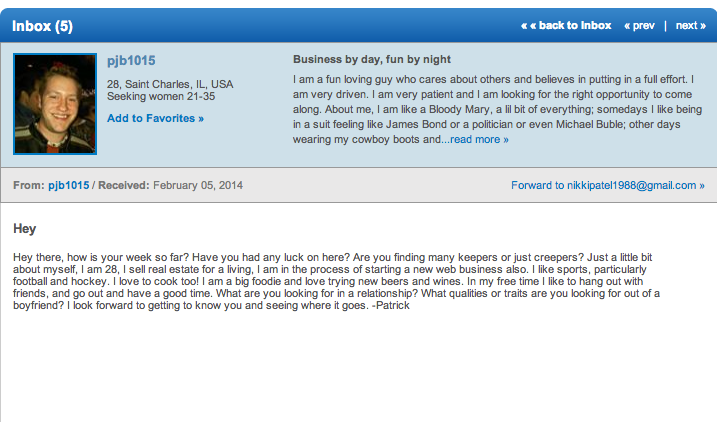Click the 'Received:' label
This screenshot has height=422, width=717.
[124, 185]
